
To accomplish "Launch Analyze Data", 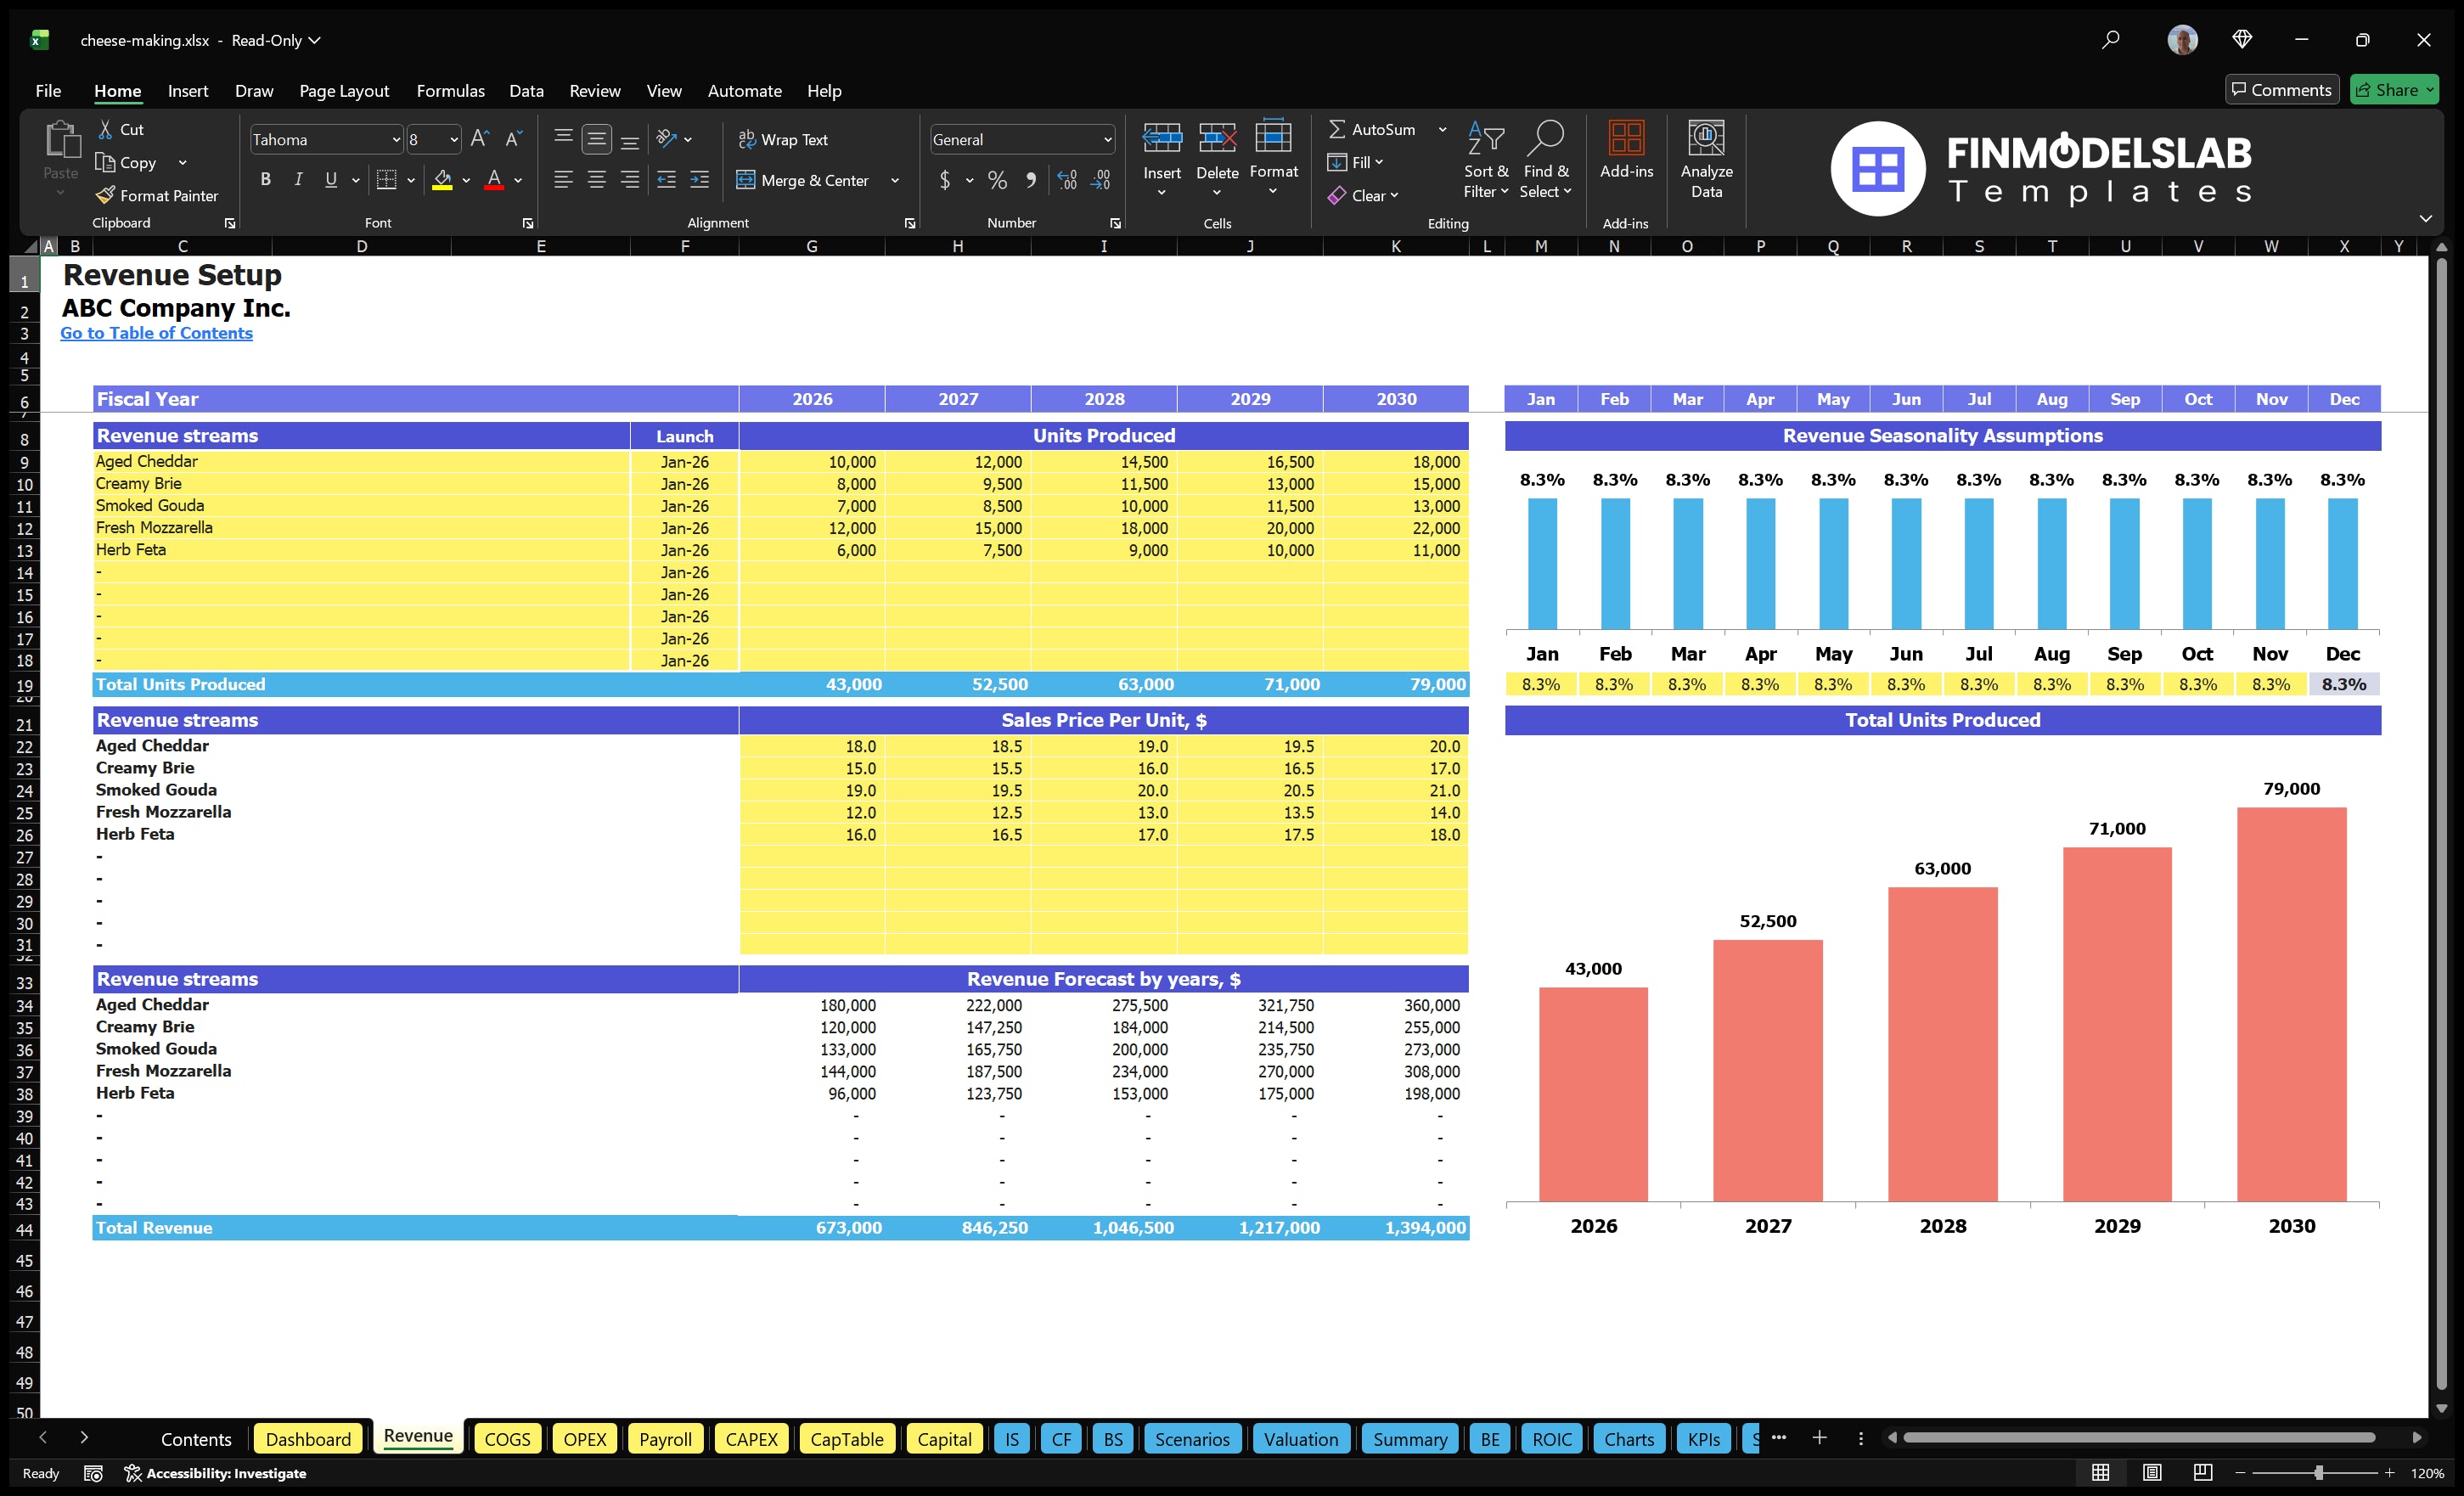I will (x=1707, y=160).
